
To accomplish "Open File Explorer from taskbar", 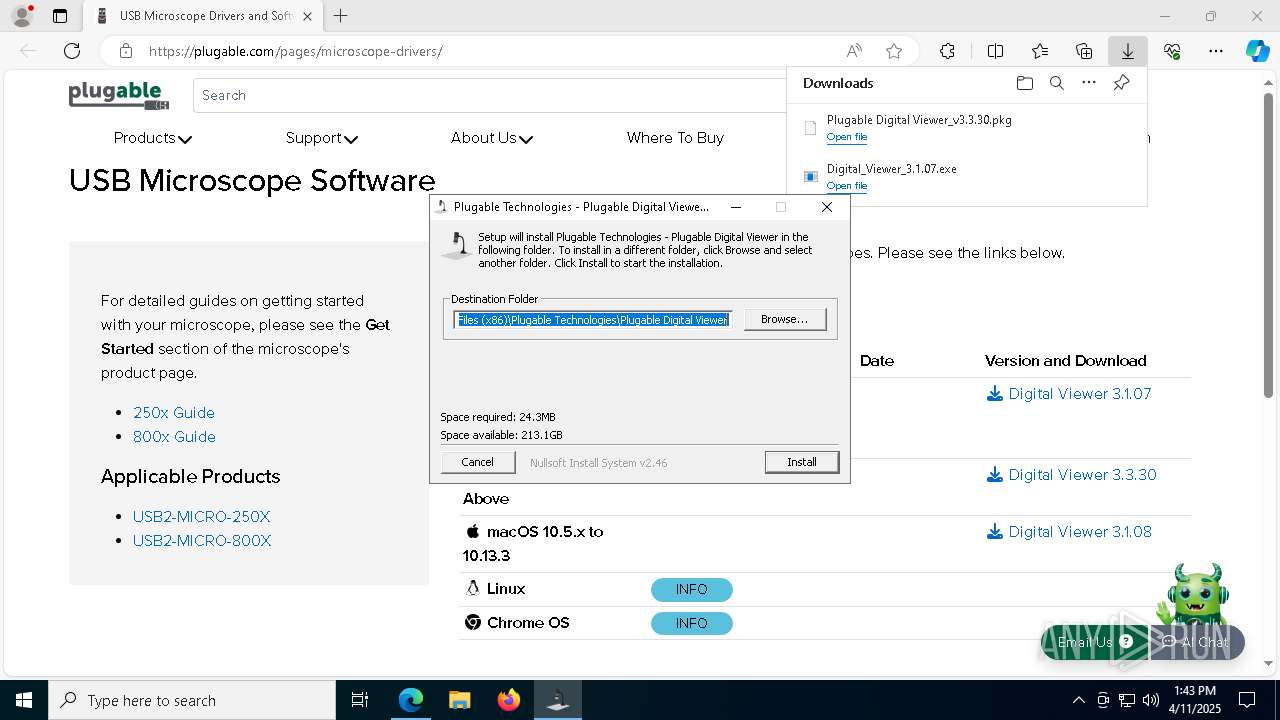I will click(x=460, y=700).
